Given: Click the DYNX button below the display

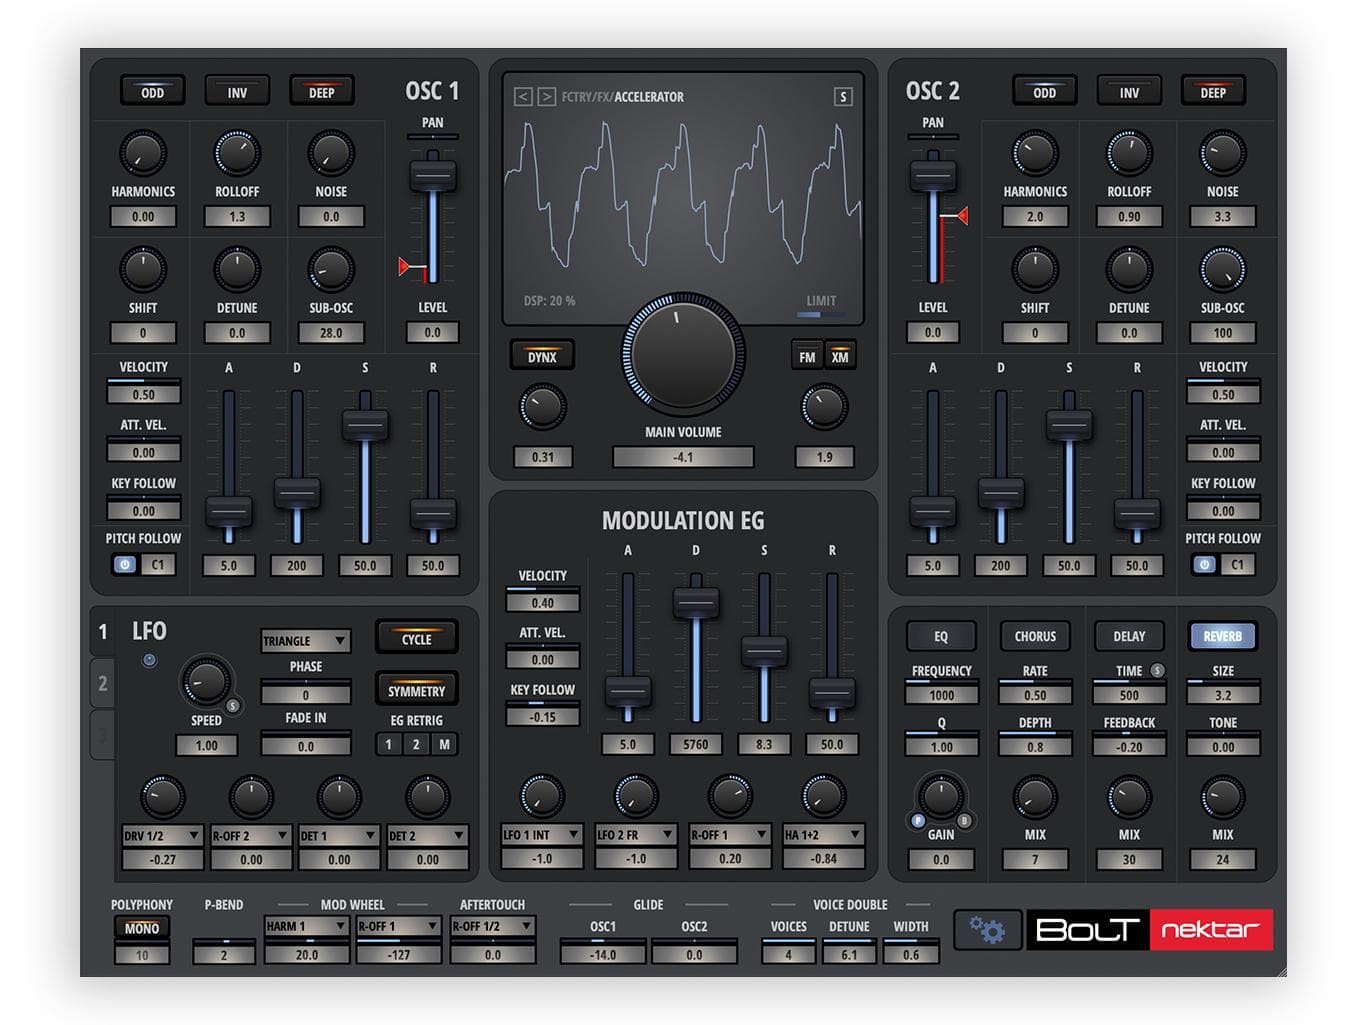Looking at the screenshot, I should tap(542, 355).
